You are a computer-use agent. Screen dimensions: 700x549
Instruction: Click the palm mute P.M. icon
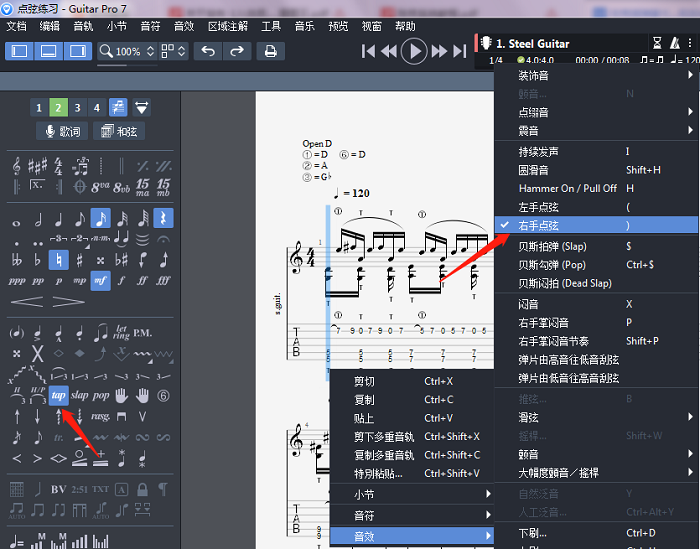pos(143,332)
